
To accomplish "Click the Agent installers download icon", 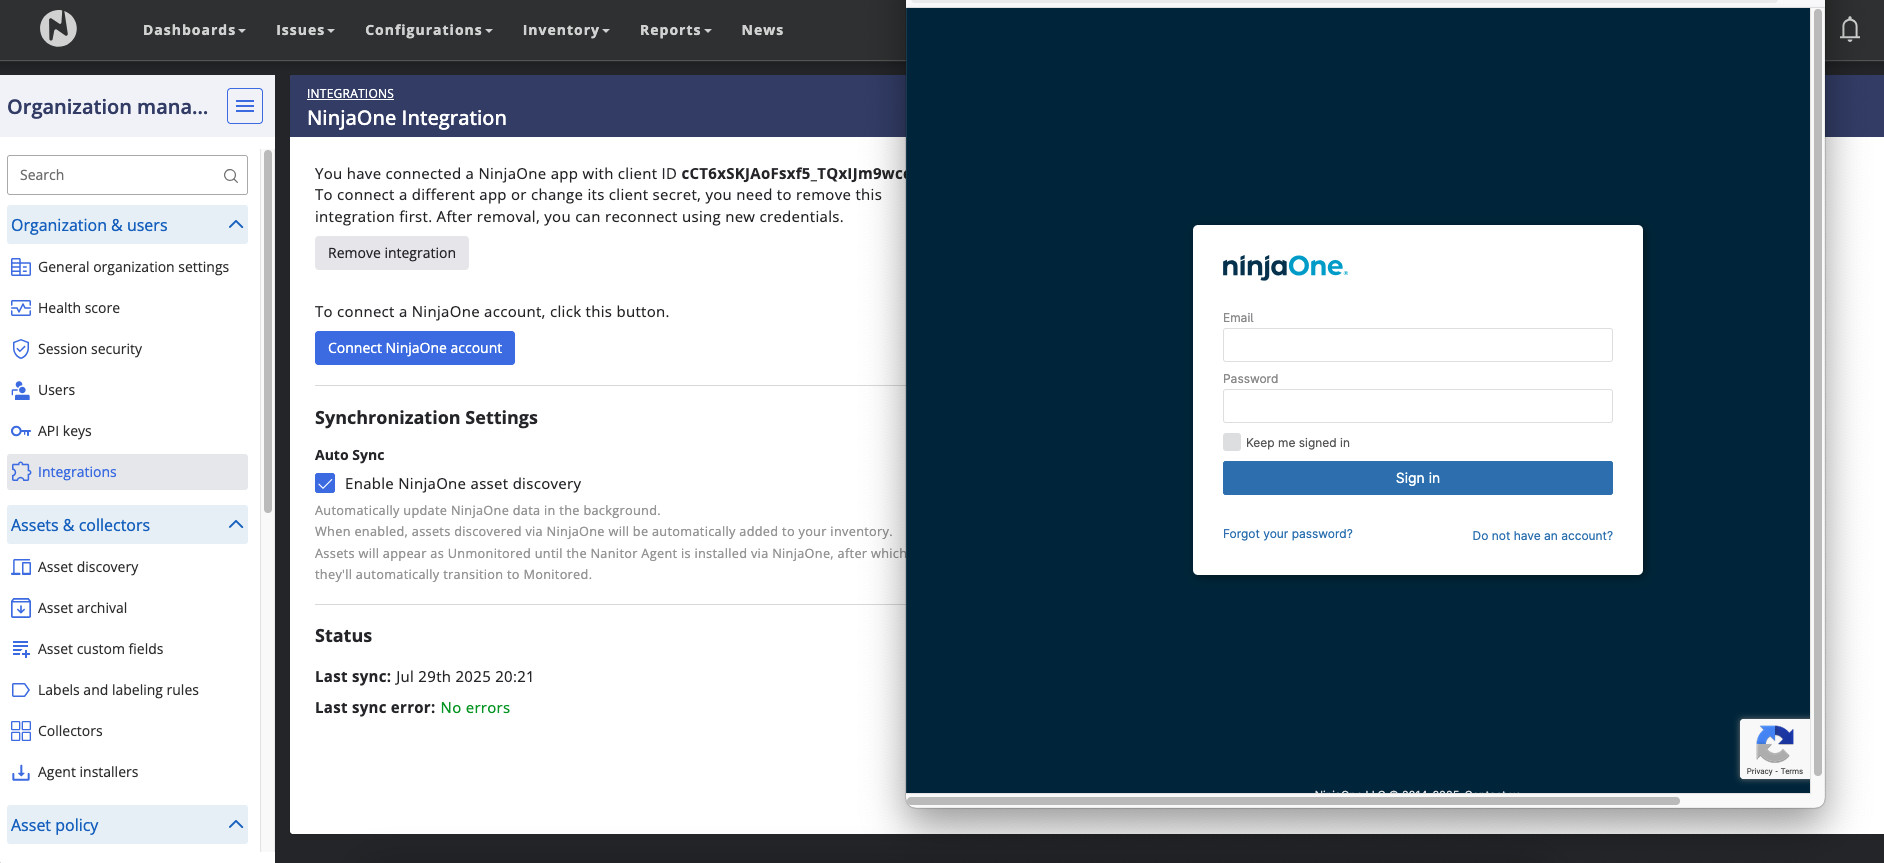I will click(20, 772).
